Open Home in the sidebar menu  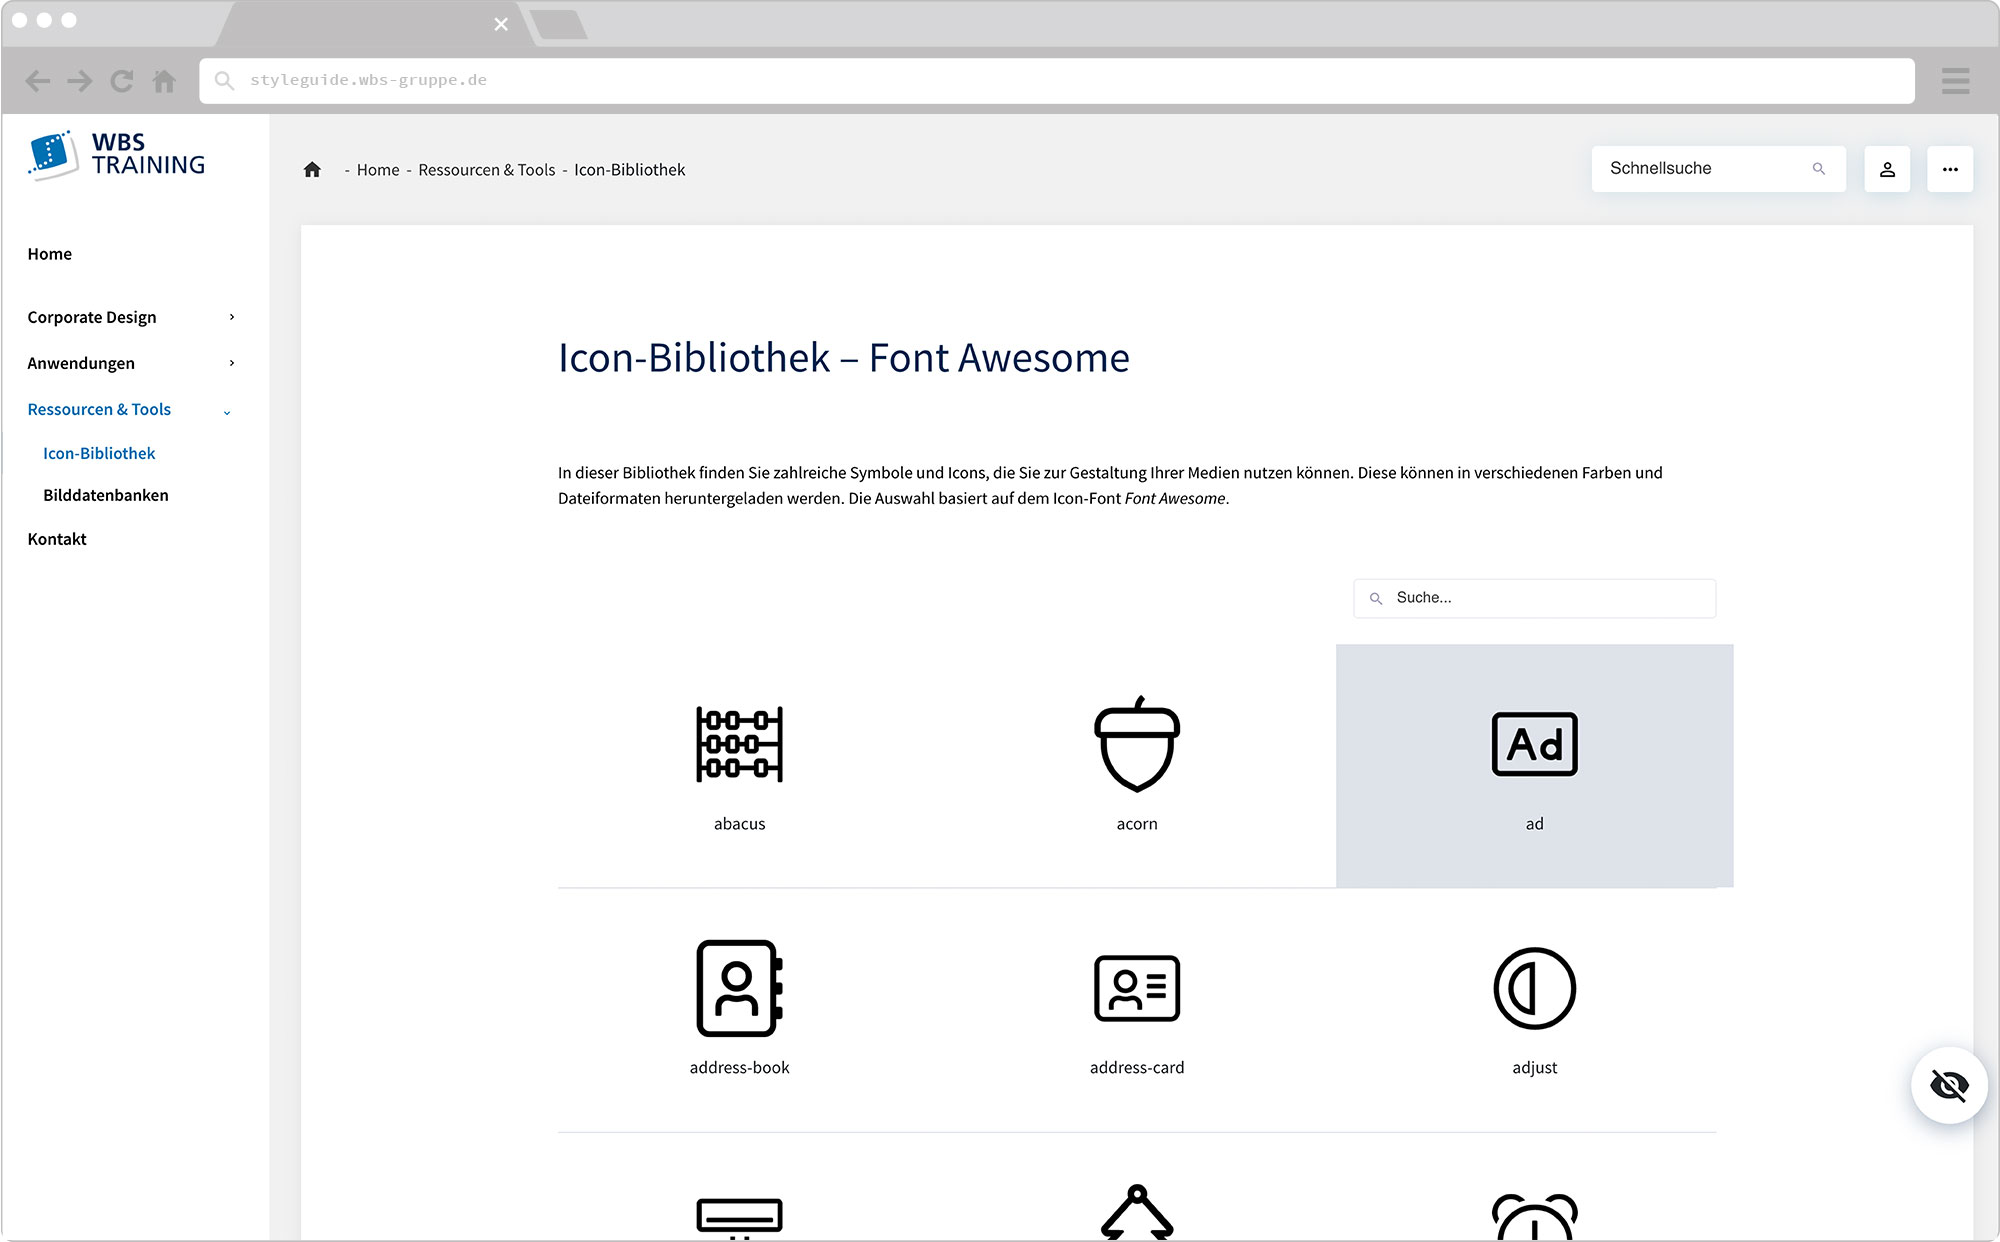coord(49,254)
